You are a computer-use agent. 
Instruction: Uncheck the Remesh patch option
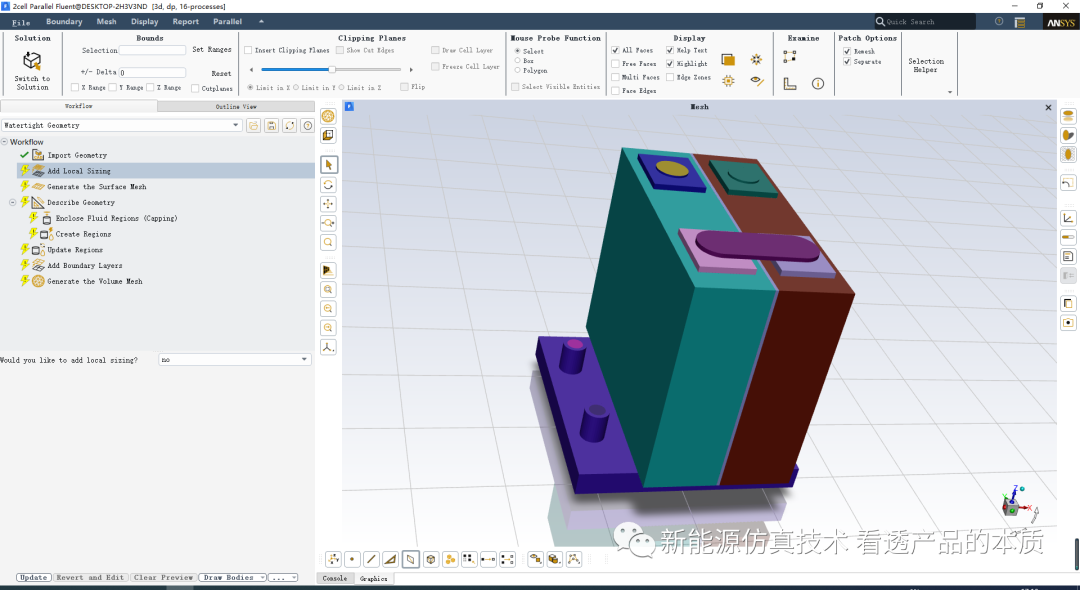pyautogui.click(x=847, y=51)
